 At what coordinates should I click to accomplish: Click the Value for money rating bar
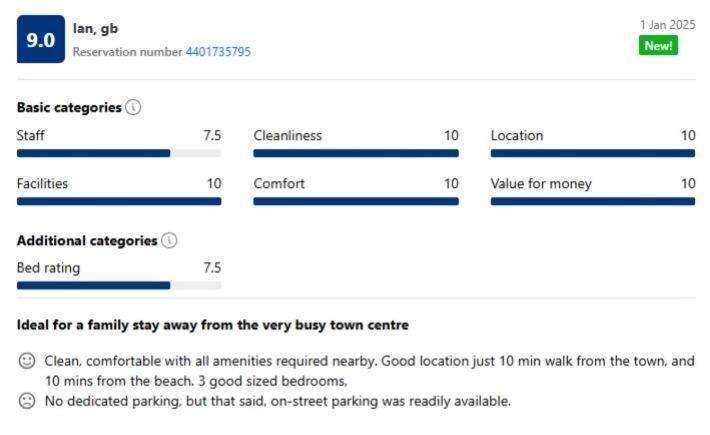pyautogui.click(x=593, y=201)
